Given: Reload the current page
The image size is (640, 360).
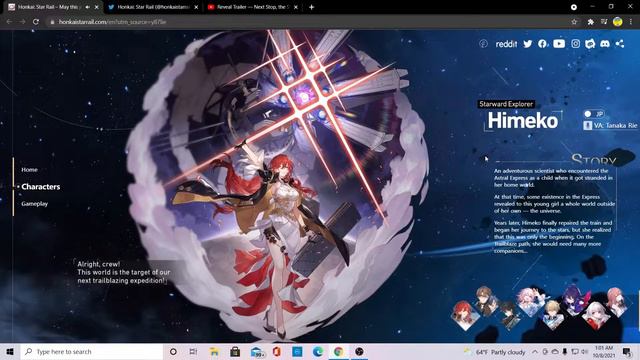Looking at the screenshot, I should 36,22.
